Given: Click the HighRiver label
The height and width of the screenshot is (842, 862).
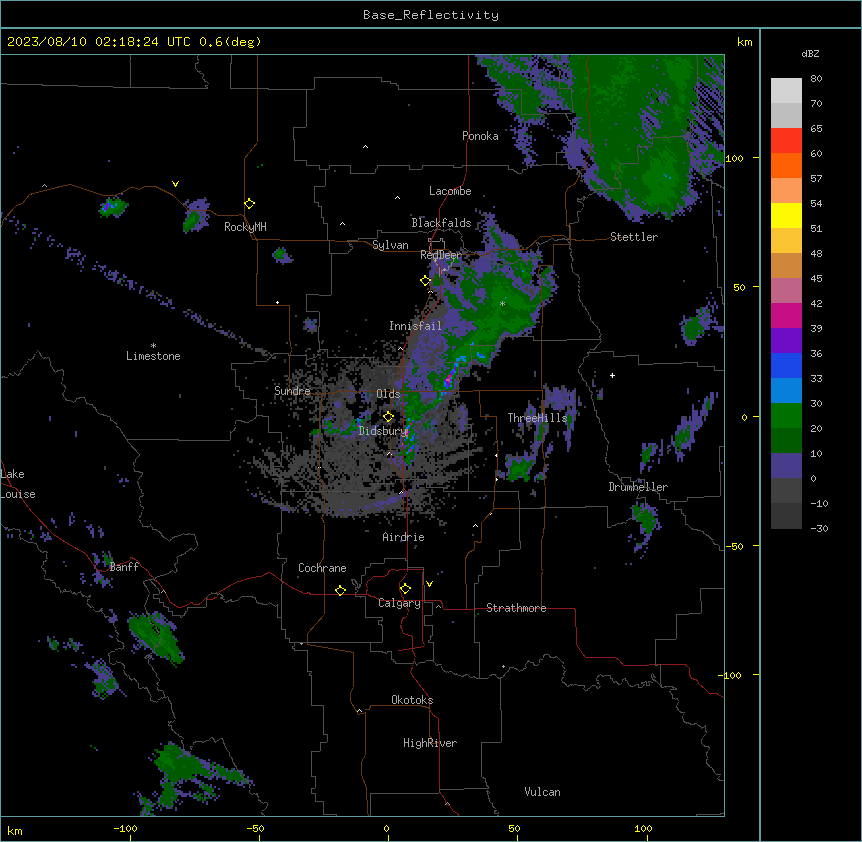Looking at the screenshot, I should [430, 743].
